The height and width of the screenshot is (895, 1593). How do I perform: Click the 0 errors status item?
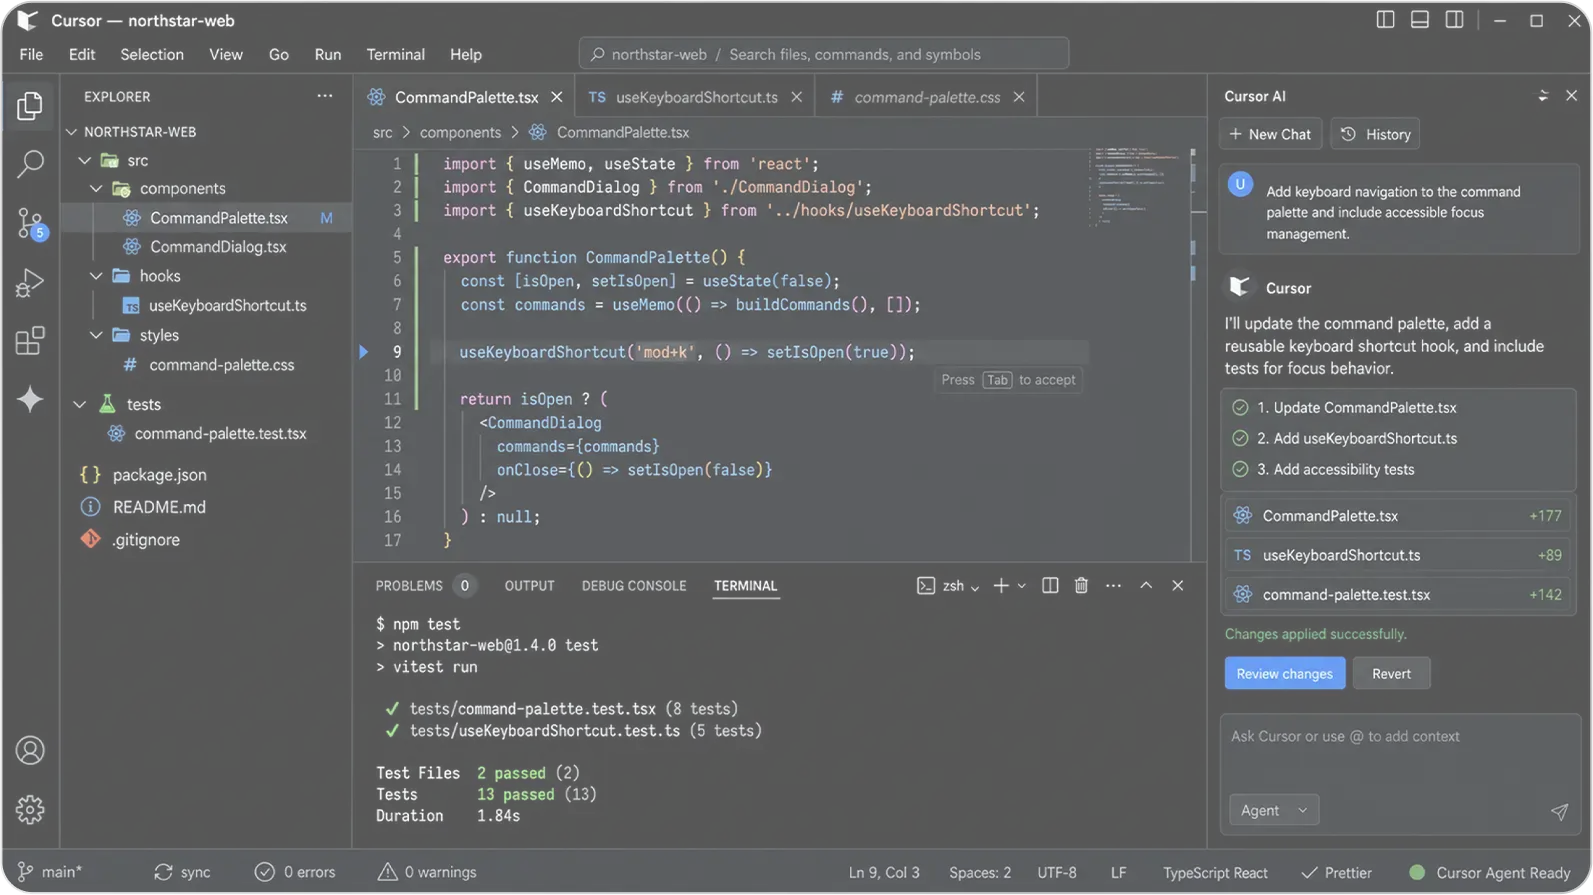pyautogui.click(x=295, y=872)
